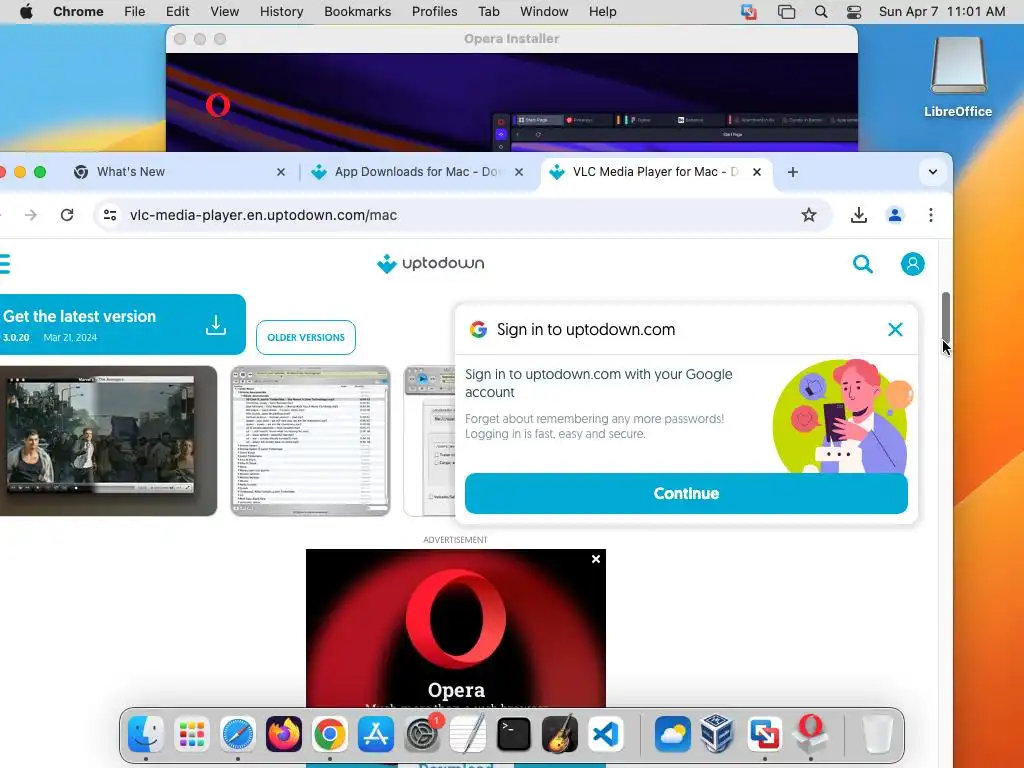Launch GarageBand from the dock
The image size is (1024, 768).
[x=560, y=734]
